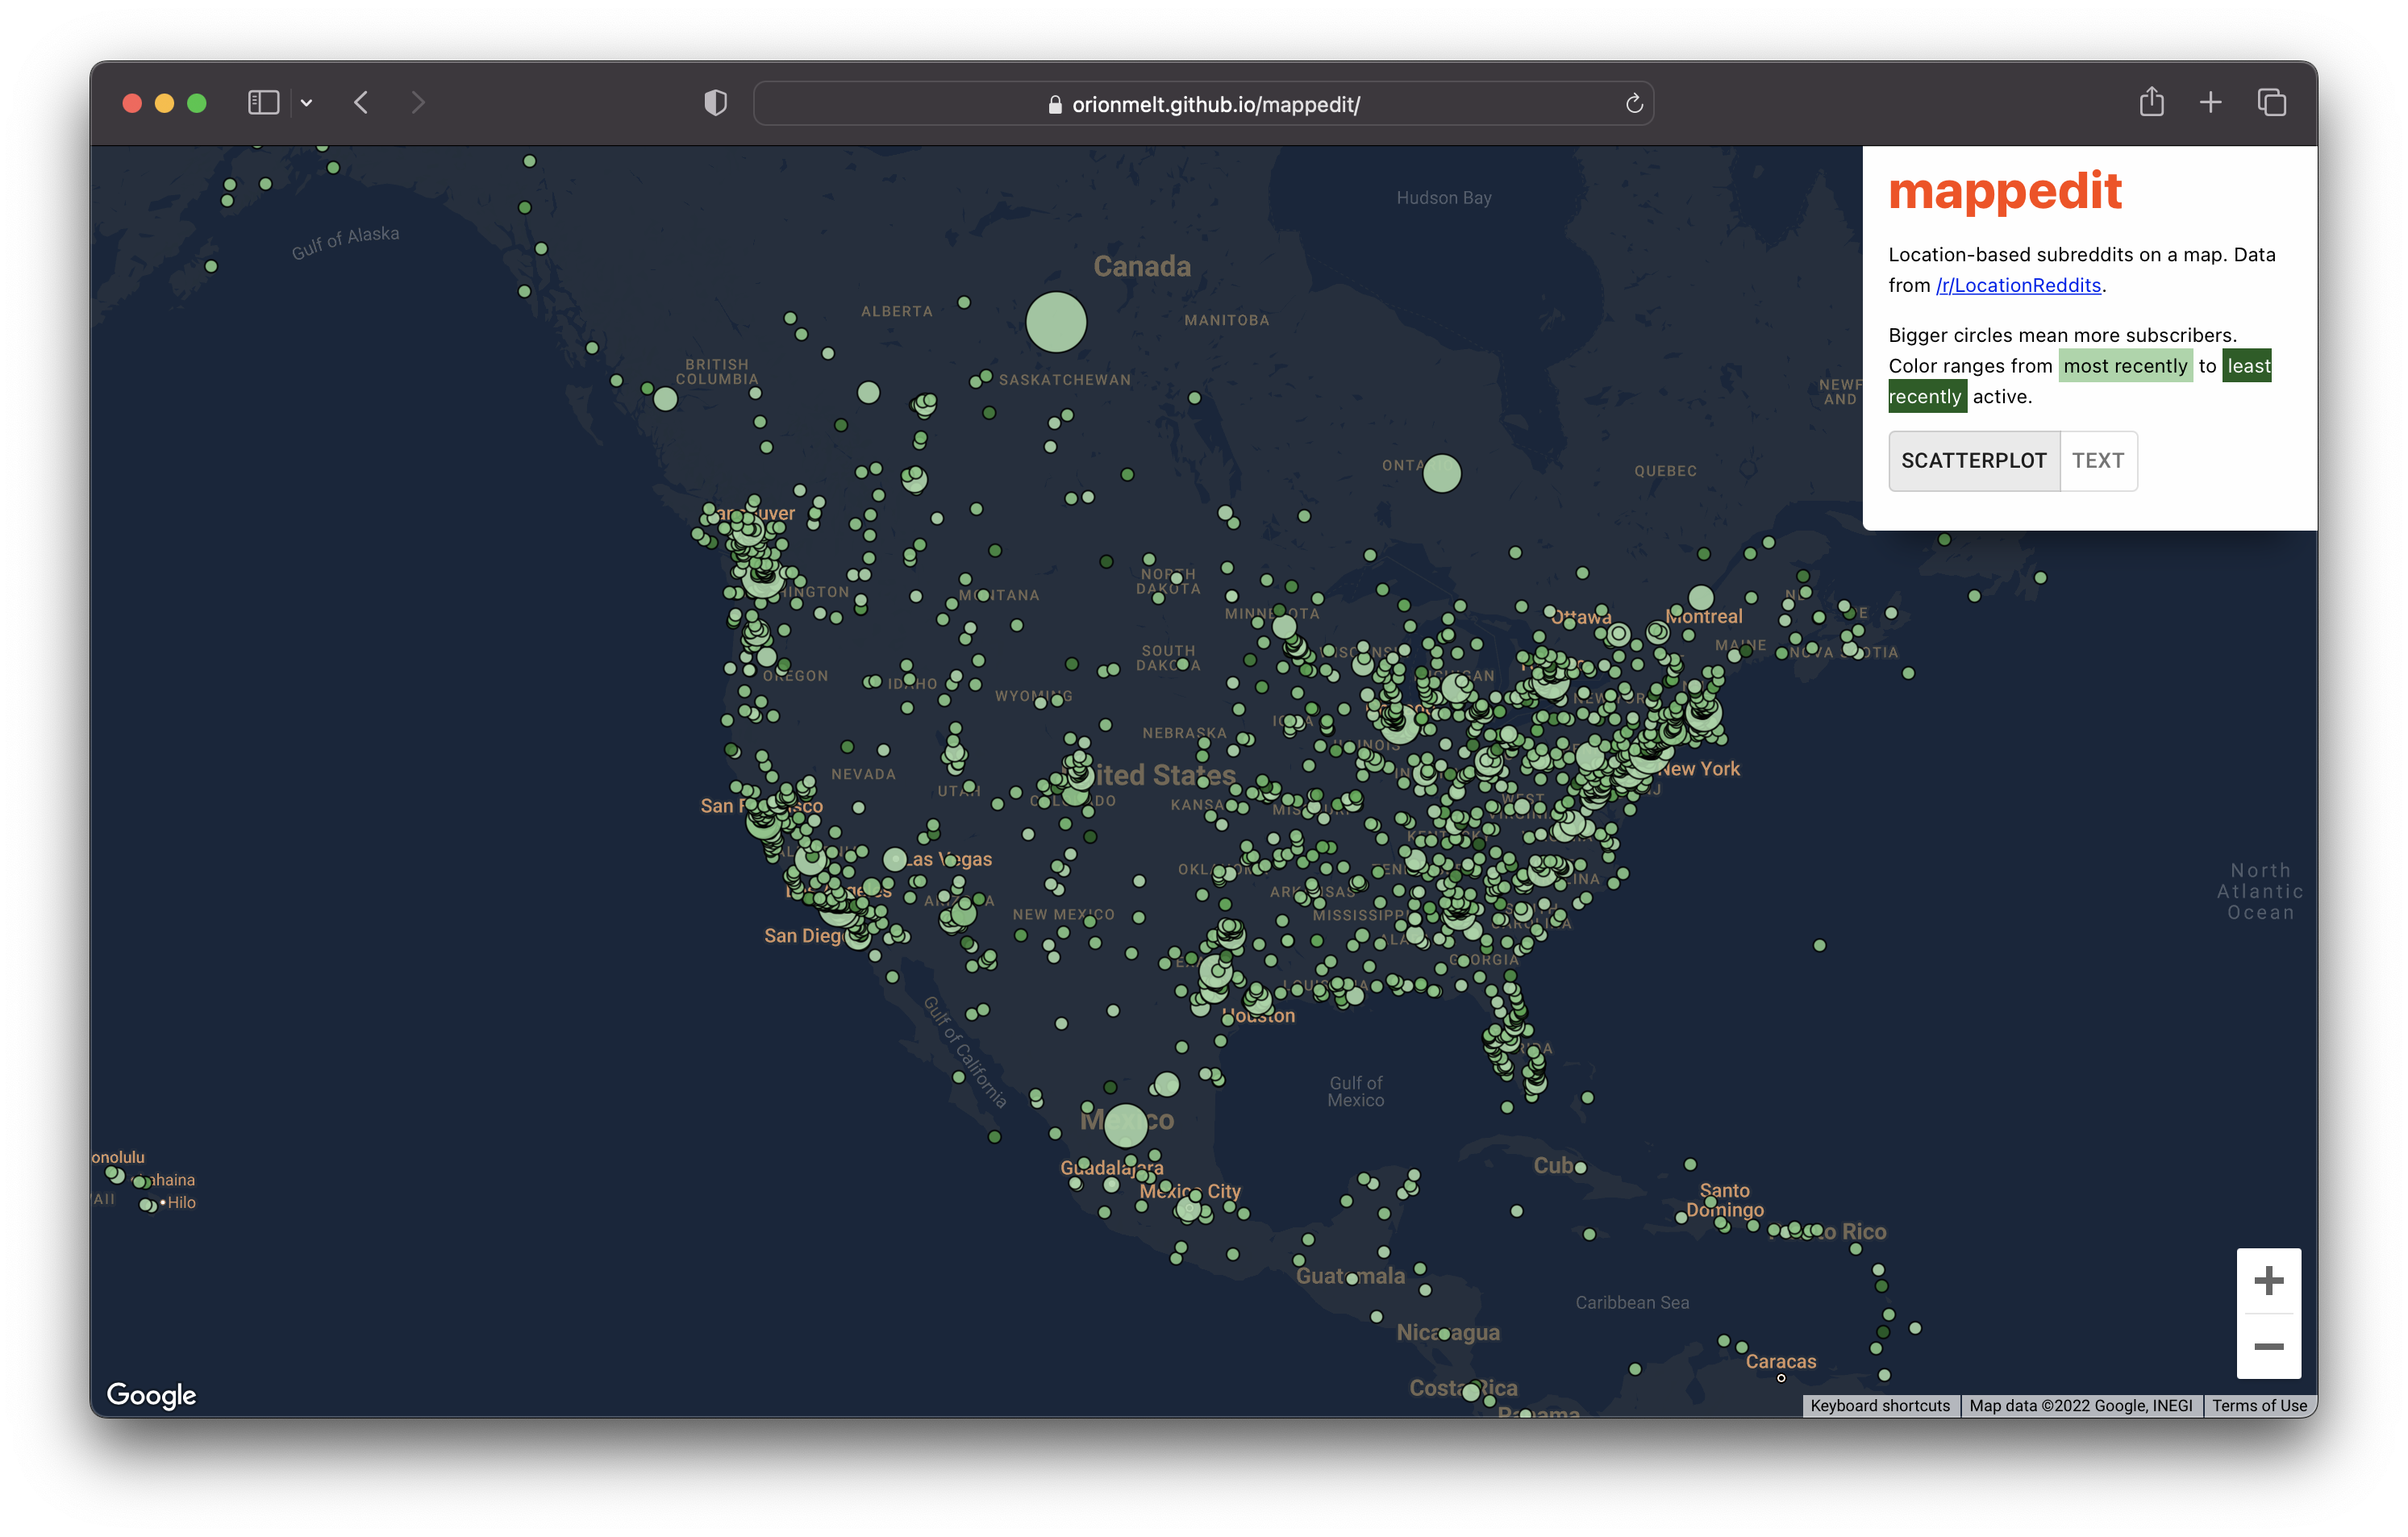
Task: Open the privacy shield icon
Action: pos(715,103)
